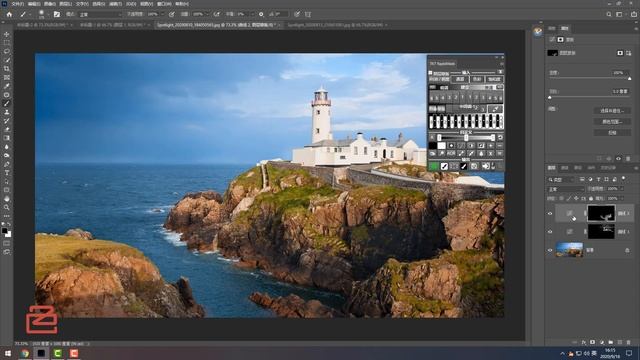Select the Zoom tool
This screenshot has height=360, width=640.
point(7,207)
